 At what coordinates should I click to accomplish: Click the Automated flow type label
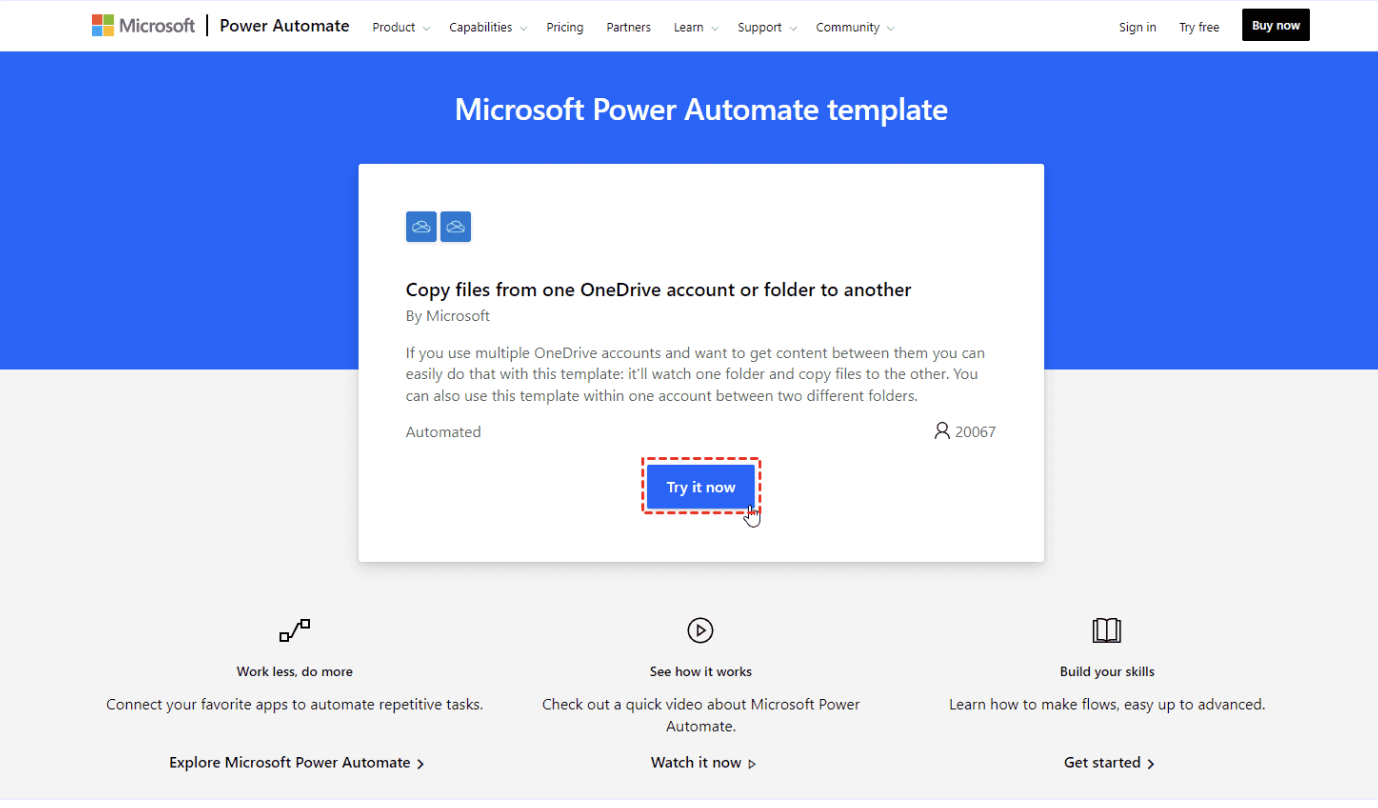(443, 432)
